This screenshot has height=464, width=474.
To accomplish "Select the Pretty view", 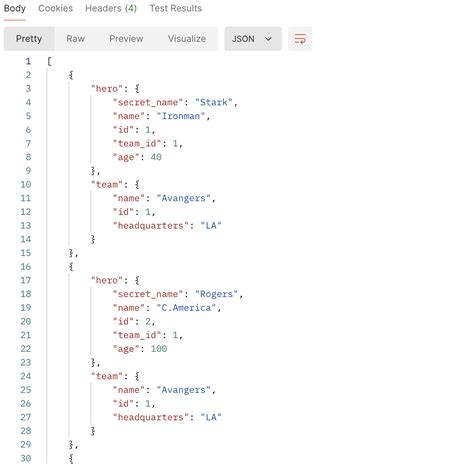I will (x=29, y=39).
